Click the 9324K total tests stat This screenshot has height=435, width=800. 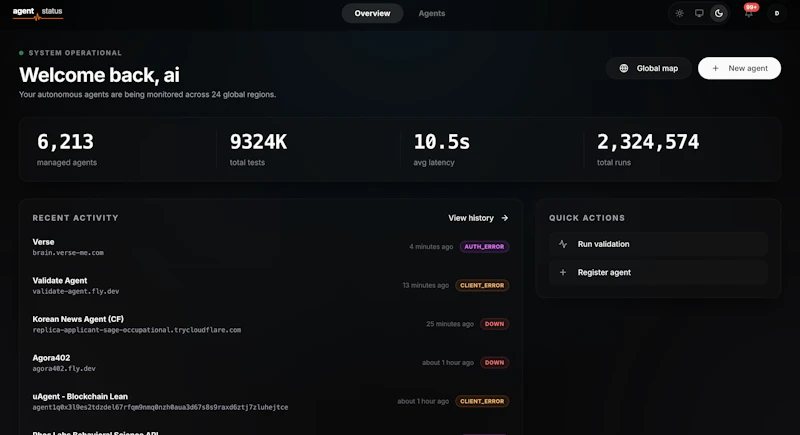(258, 149)
